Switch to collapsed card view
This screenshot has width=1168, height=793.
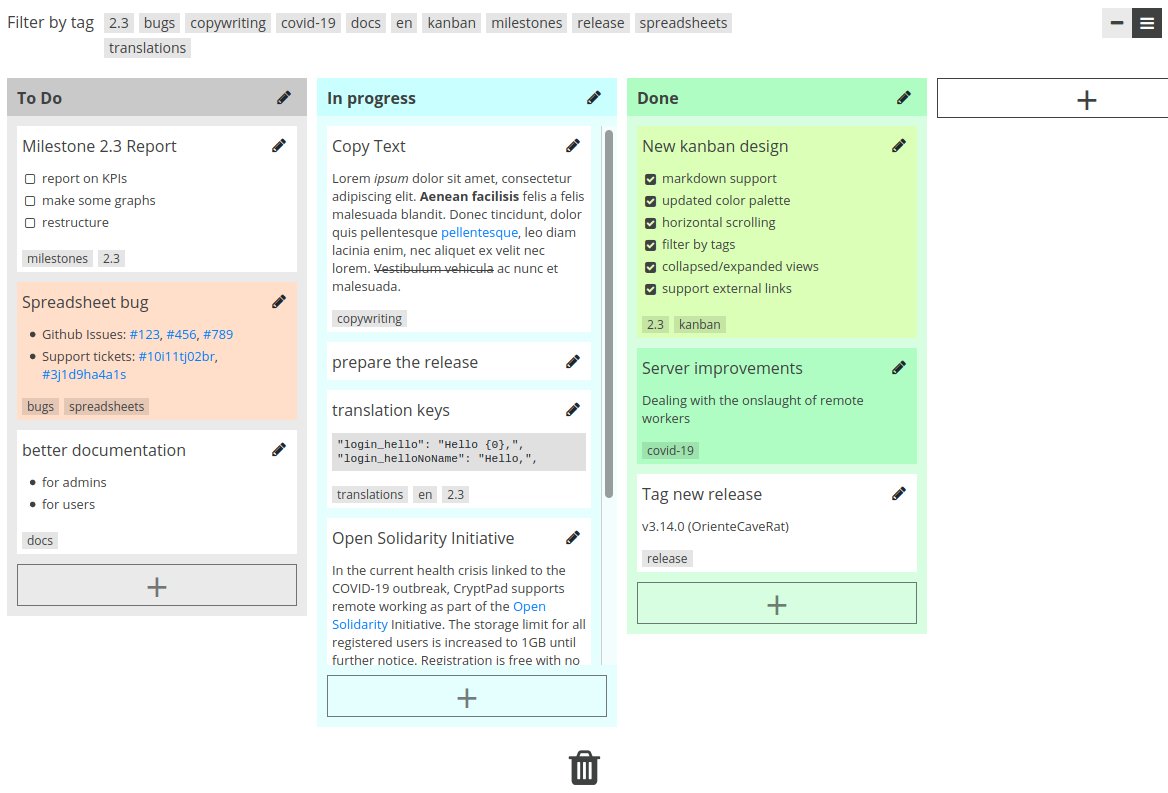(x=1117, y=23)
